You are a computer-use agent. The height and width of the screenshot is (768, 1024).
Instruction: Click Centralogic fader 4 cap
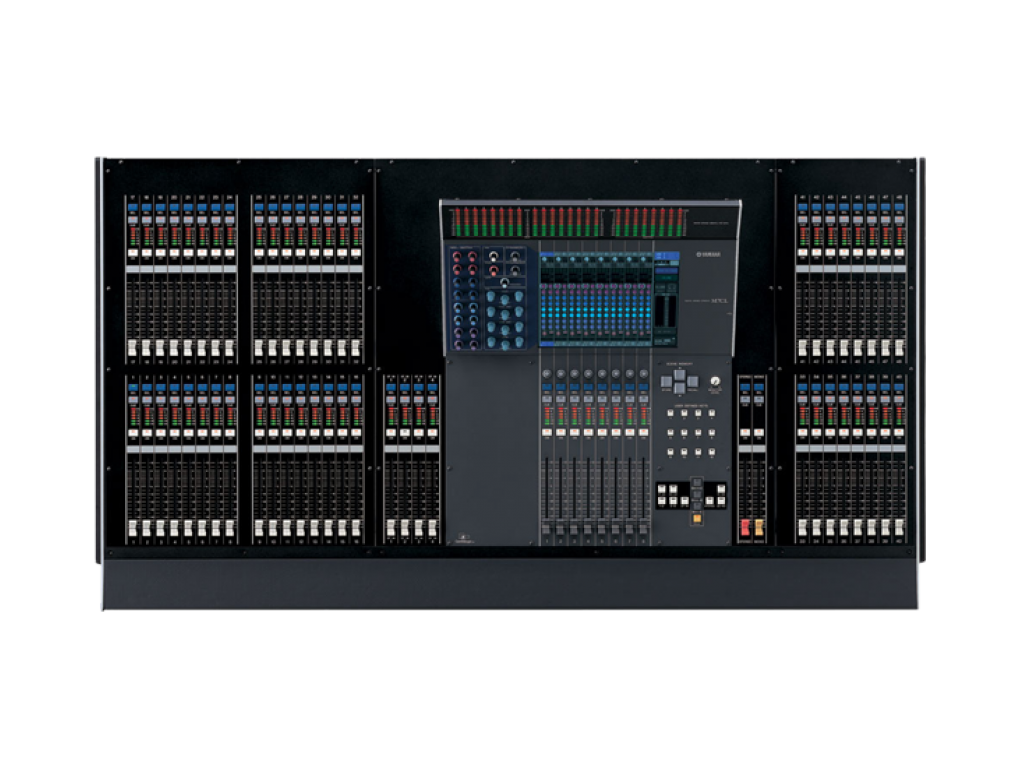click(588, 528)
